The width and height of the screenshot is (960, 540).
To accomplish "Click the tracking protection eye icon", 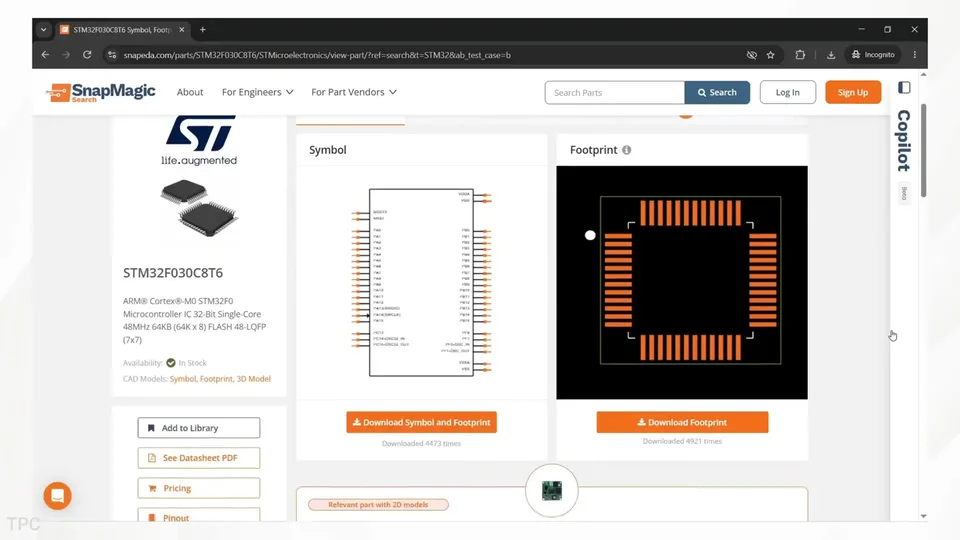I will coord(752,55).
